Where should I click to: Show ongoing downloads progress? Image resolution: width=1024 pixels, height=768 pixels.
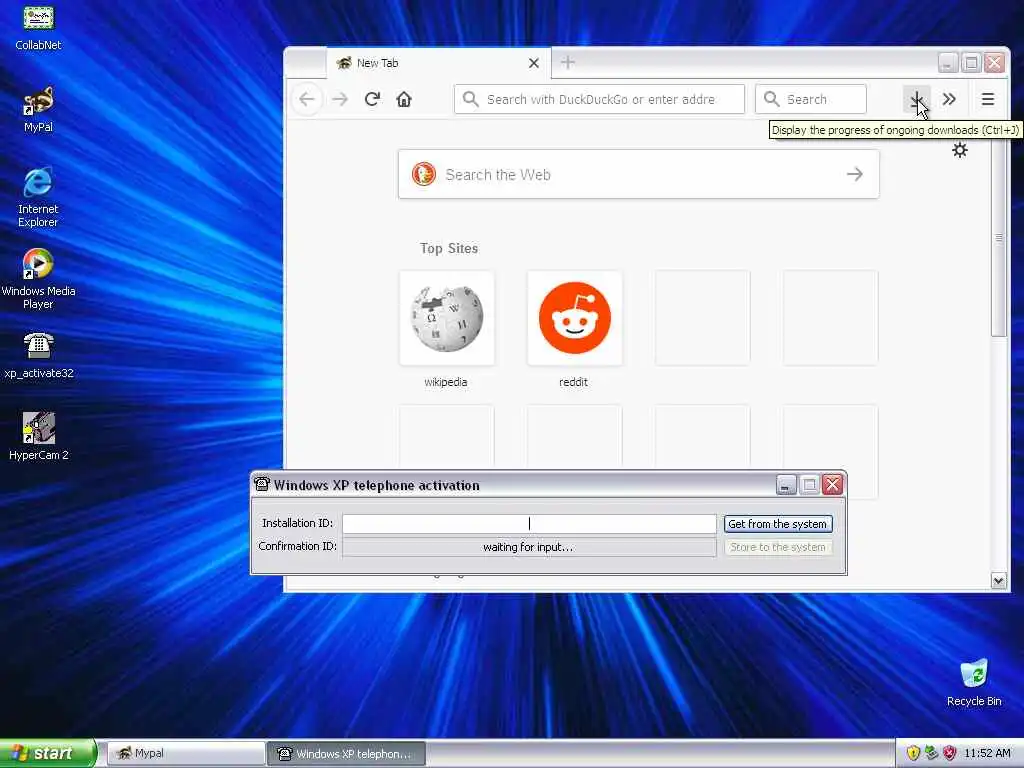pyautogui.click(x=917, y=99)
